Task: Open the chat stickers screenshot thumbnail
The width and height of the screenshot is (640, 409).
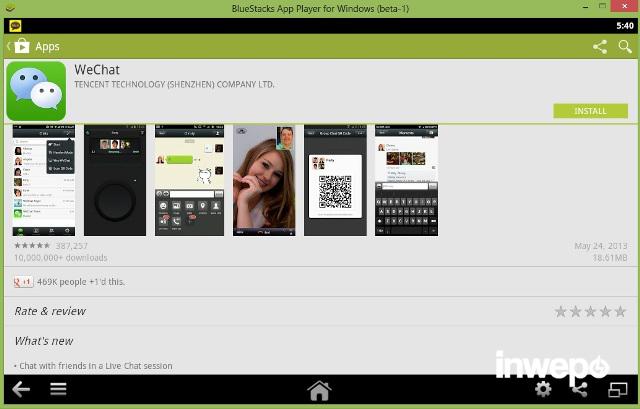Action: point(189,180)
